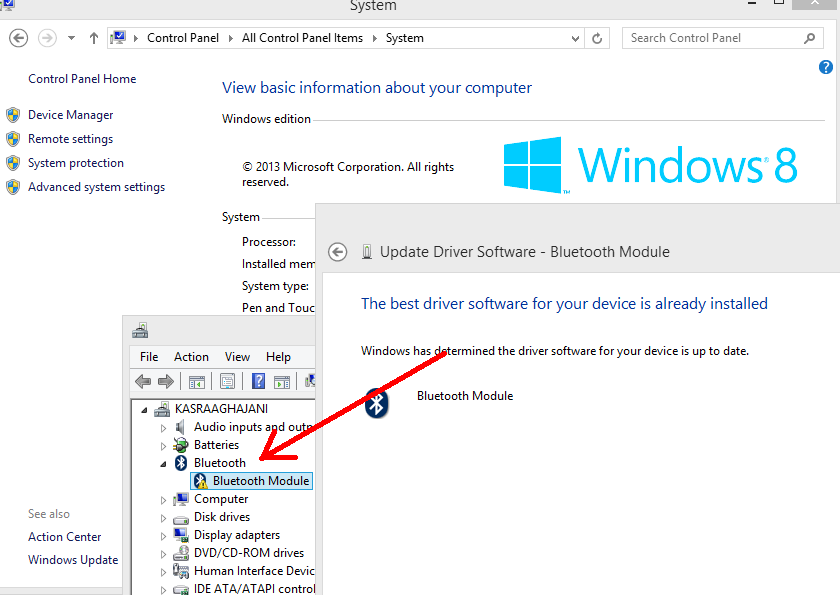
Task: Open the View menu in Device Manager
Action: click(x=237, y=357)
